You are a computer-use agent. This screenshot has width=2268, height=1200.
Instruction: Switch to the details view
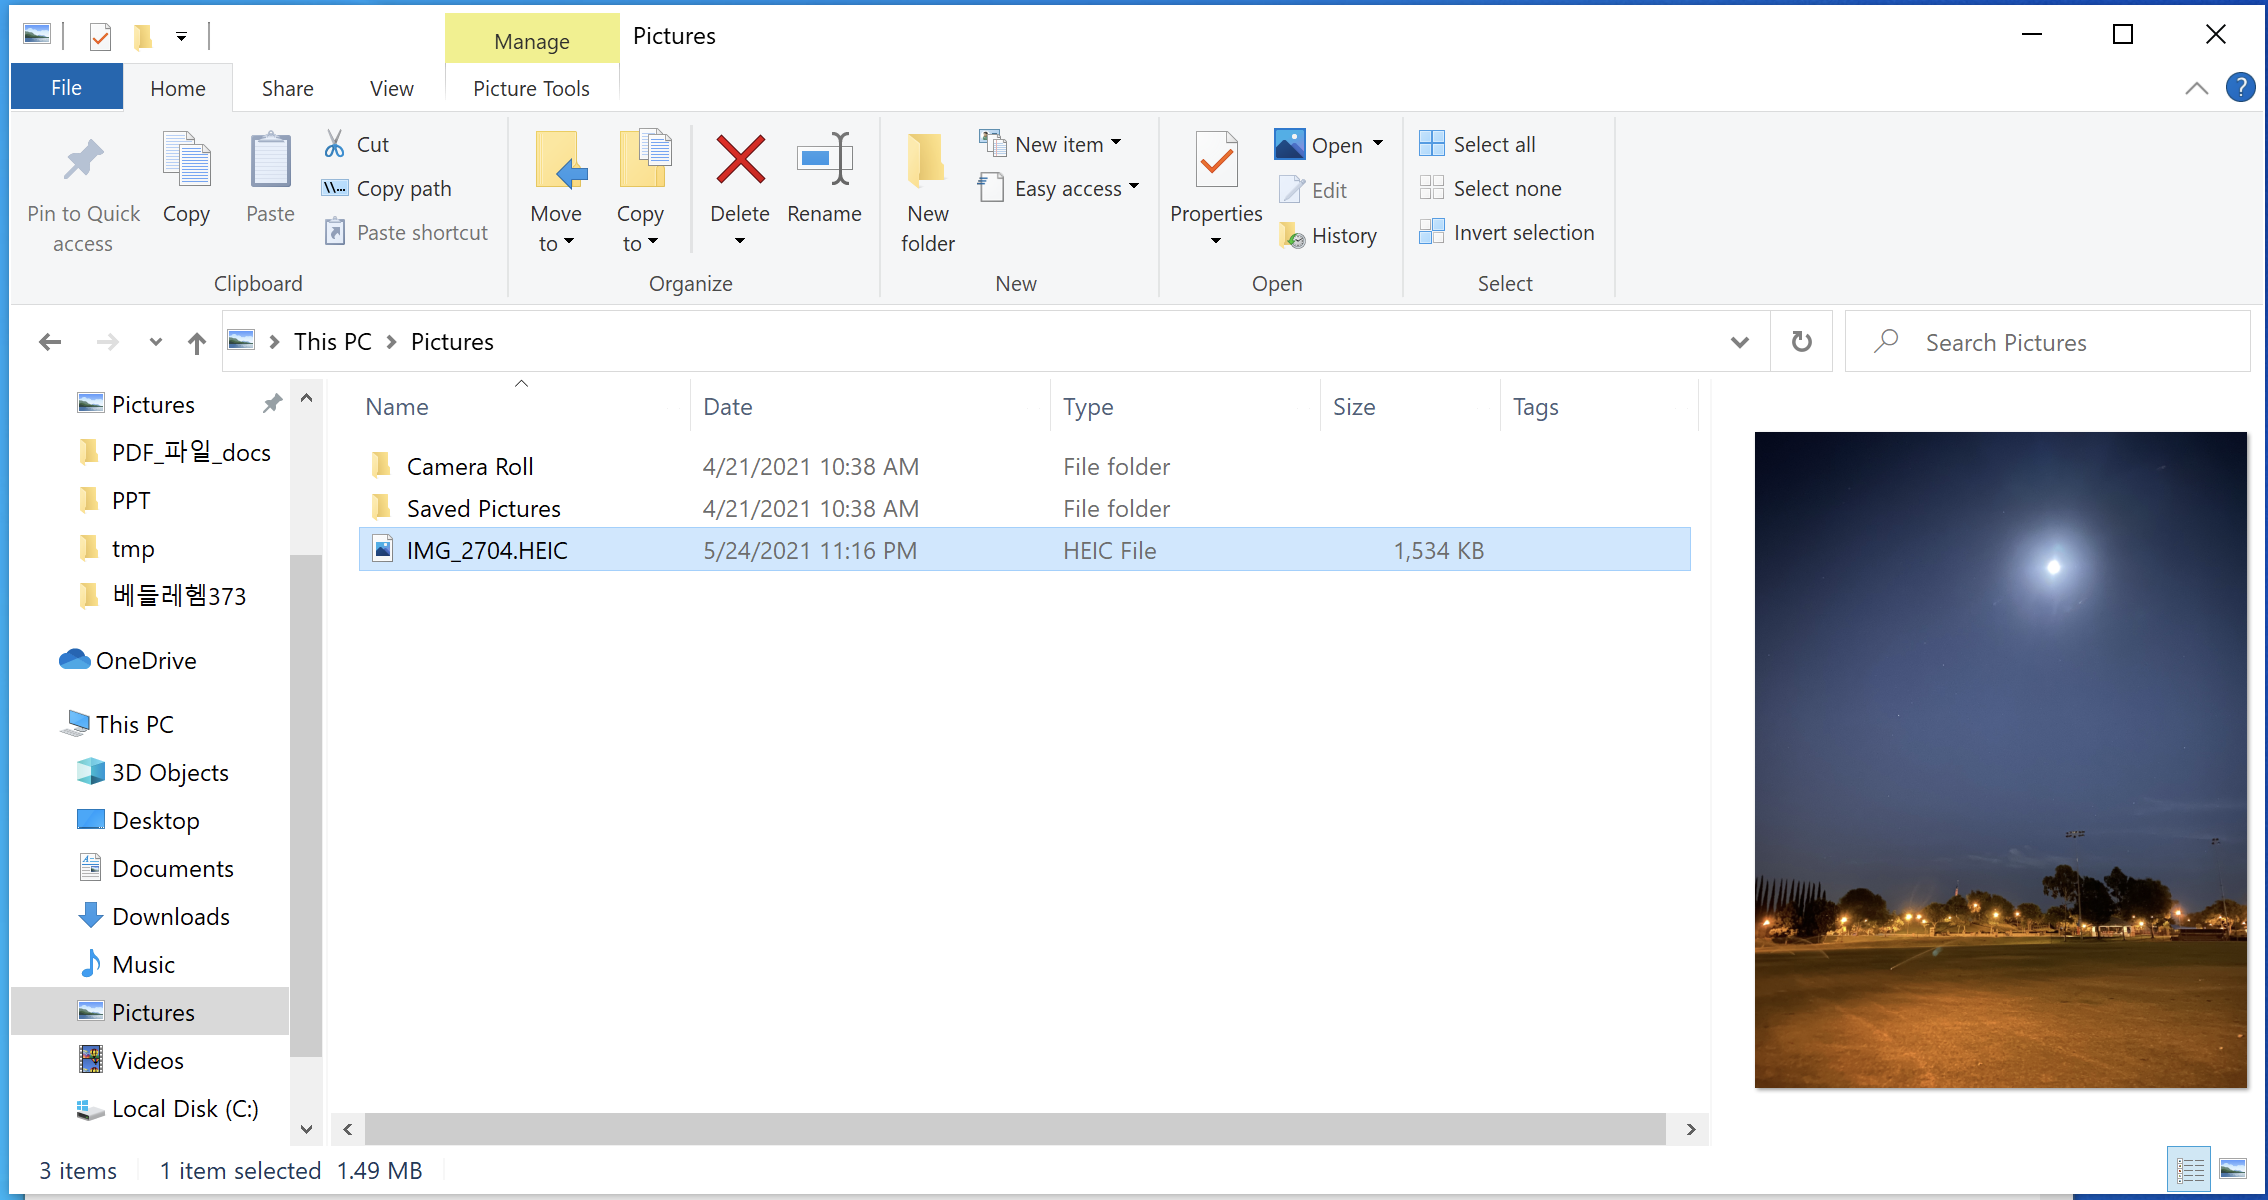click(2190, 1169)
